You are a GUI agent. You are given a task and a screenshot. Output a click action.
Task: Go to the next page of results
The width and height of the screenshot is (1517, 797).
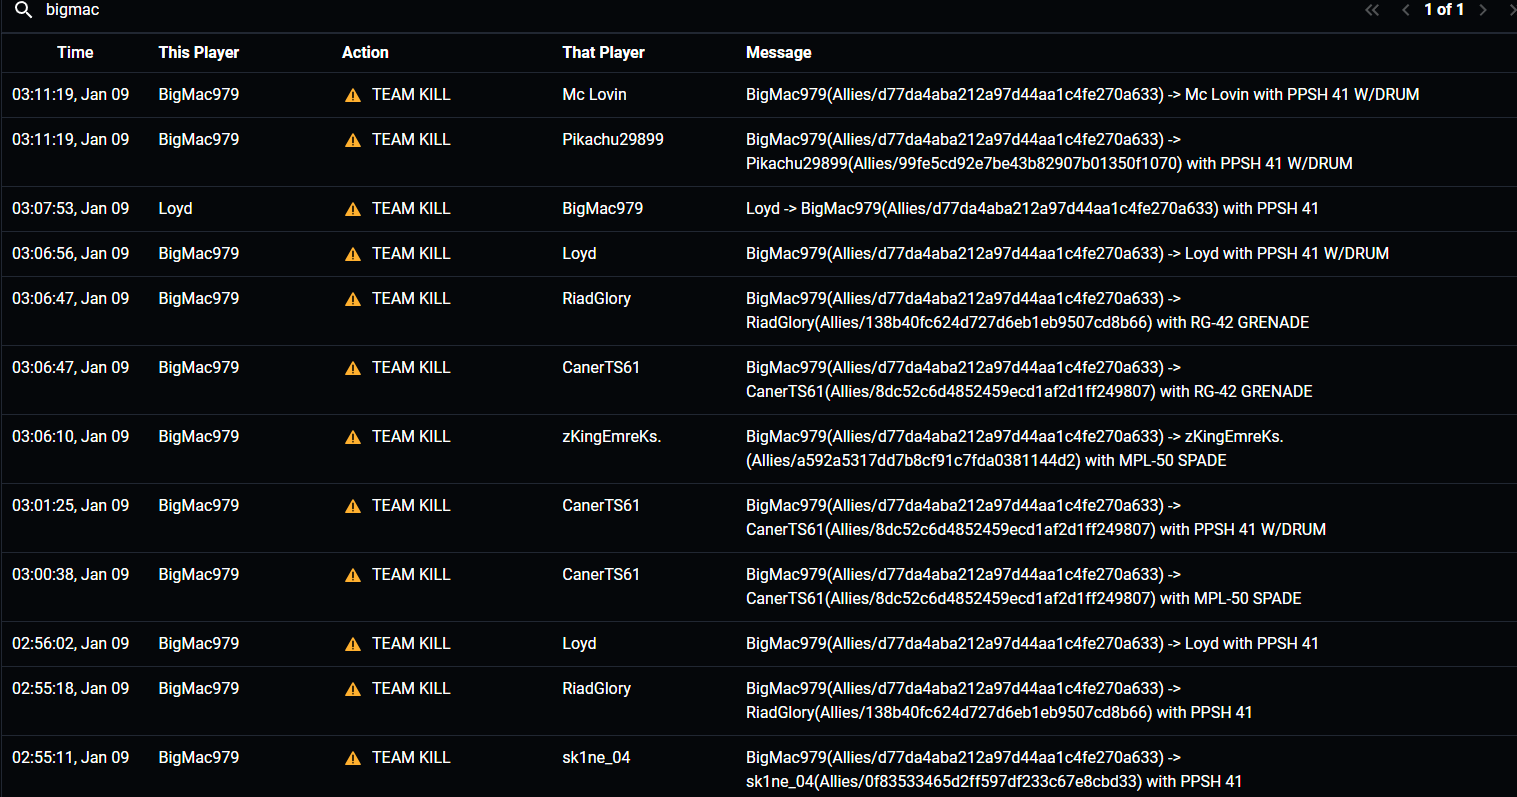pos(1483,10)
